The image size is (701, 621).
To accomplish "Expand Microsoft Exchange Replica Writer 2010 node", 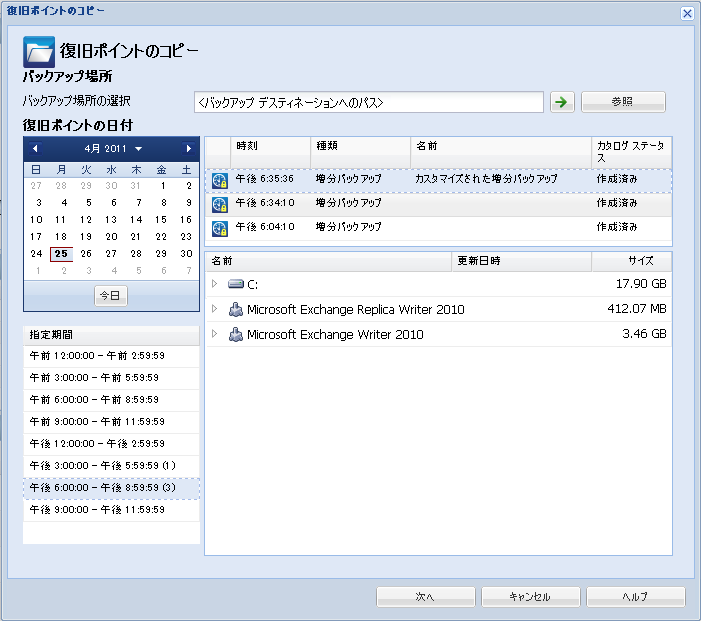I will (x=214, y=310).
